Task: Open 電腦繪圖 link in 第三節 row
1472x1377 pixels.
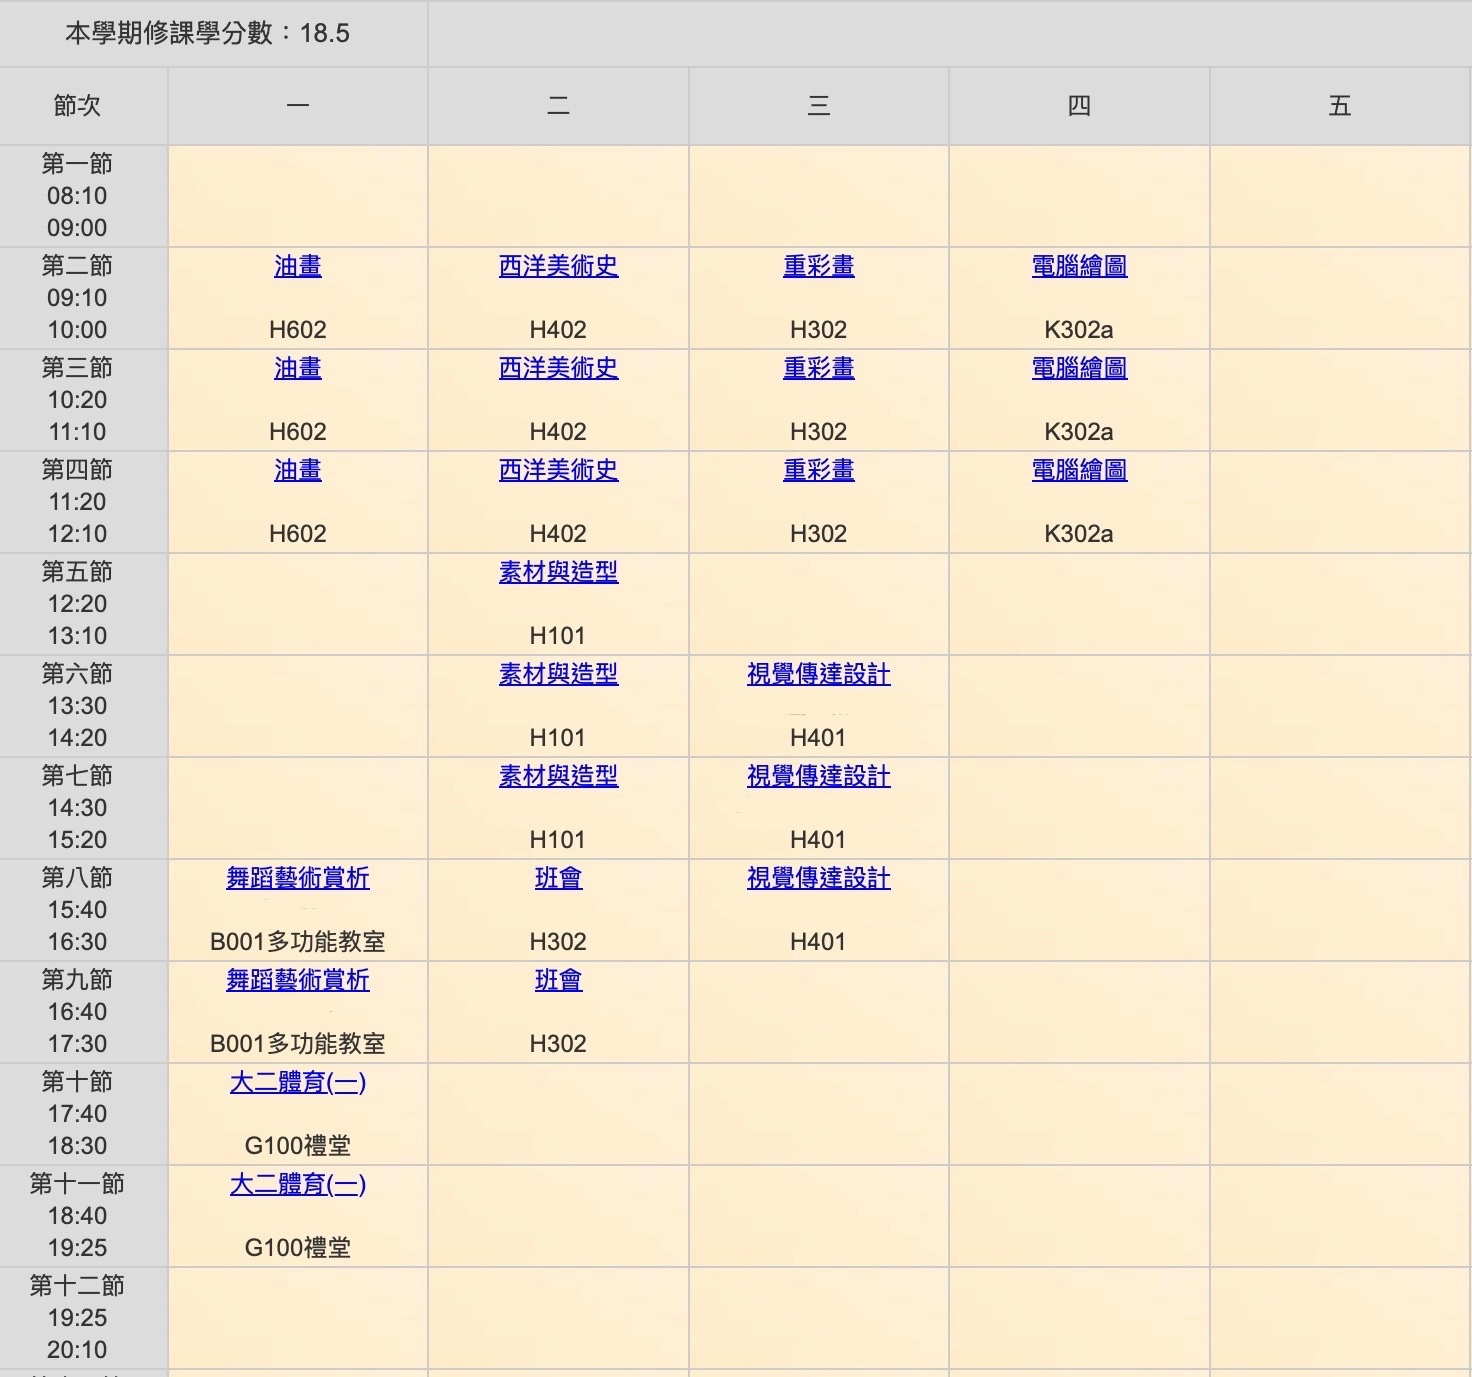Action: tap(1079, 368)
